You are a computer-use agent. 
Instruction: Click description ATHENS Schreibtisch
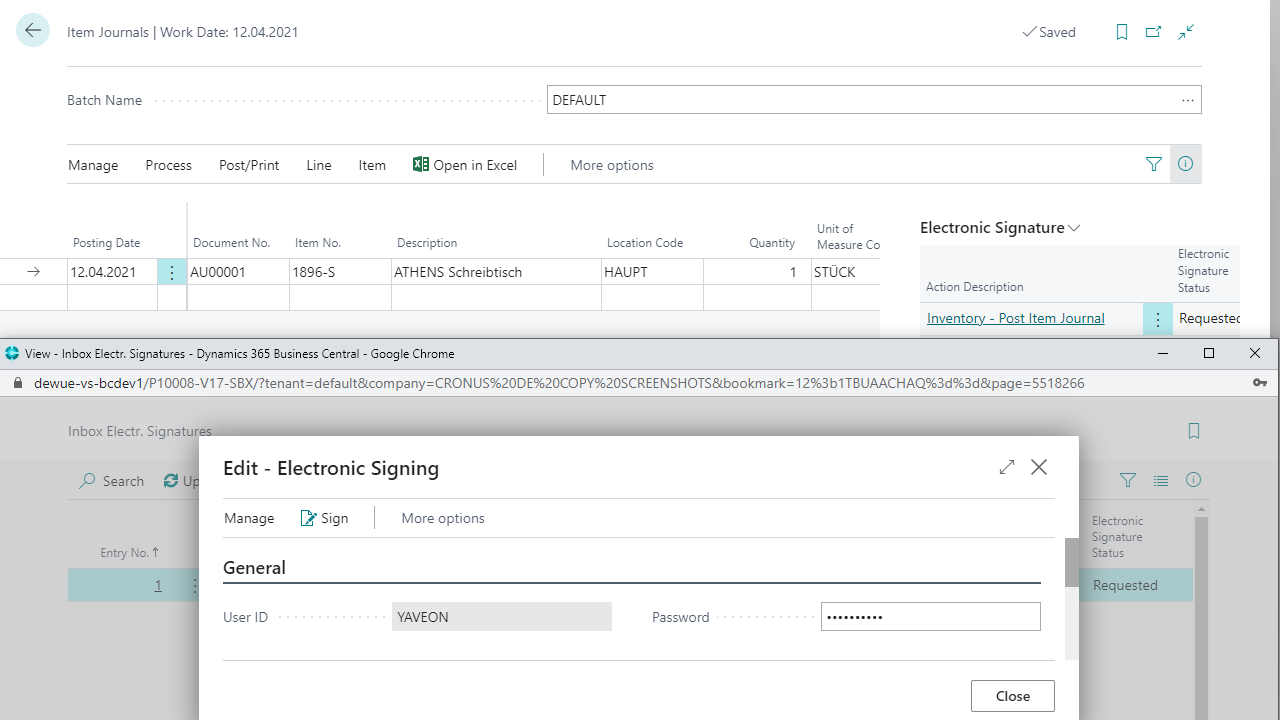point(496,272)
